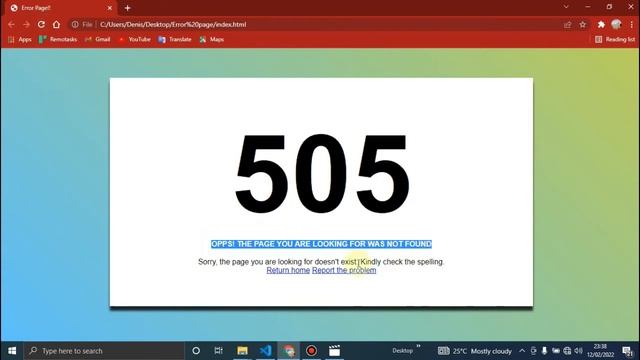Open the Translate bookmark
The height and width of the screenshot is (360, 640).
(x=175, y=40)
